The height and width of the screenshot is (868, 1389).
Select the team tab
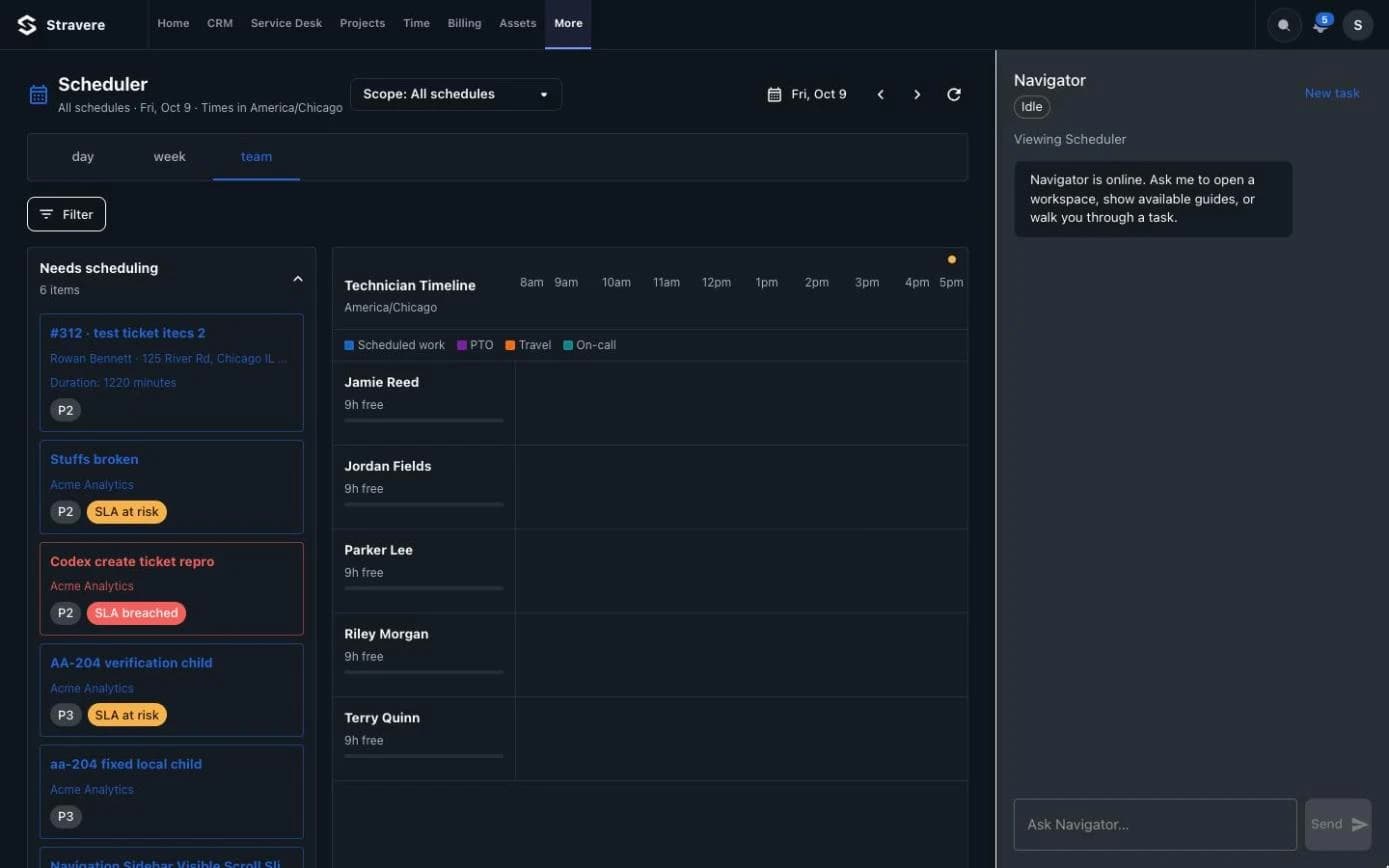click(256, 157)
